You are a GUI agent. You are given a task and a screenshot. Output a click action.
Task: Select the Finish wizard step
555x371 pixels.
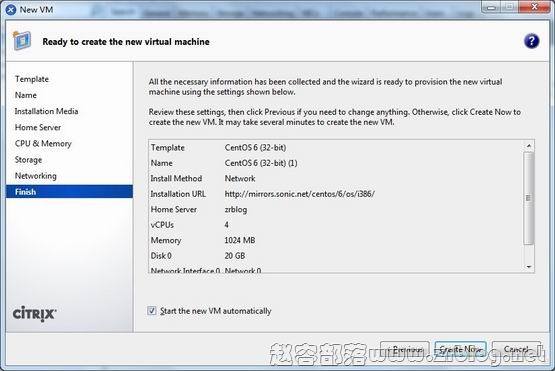click(69, 192)
